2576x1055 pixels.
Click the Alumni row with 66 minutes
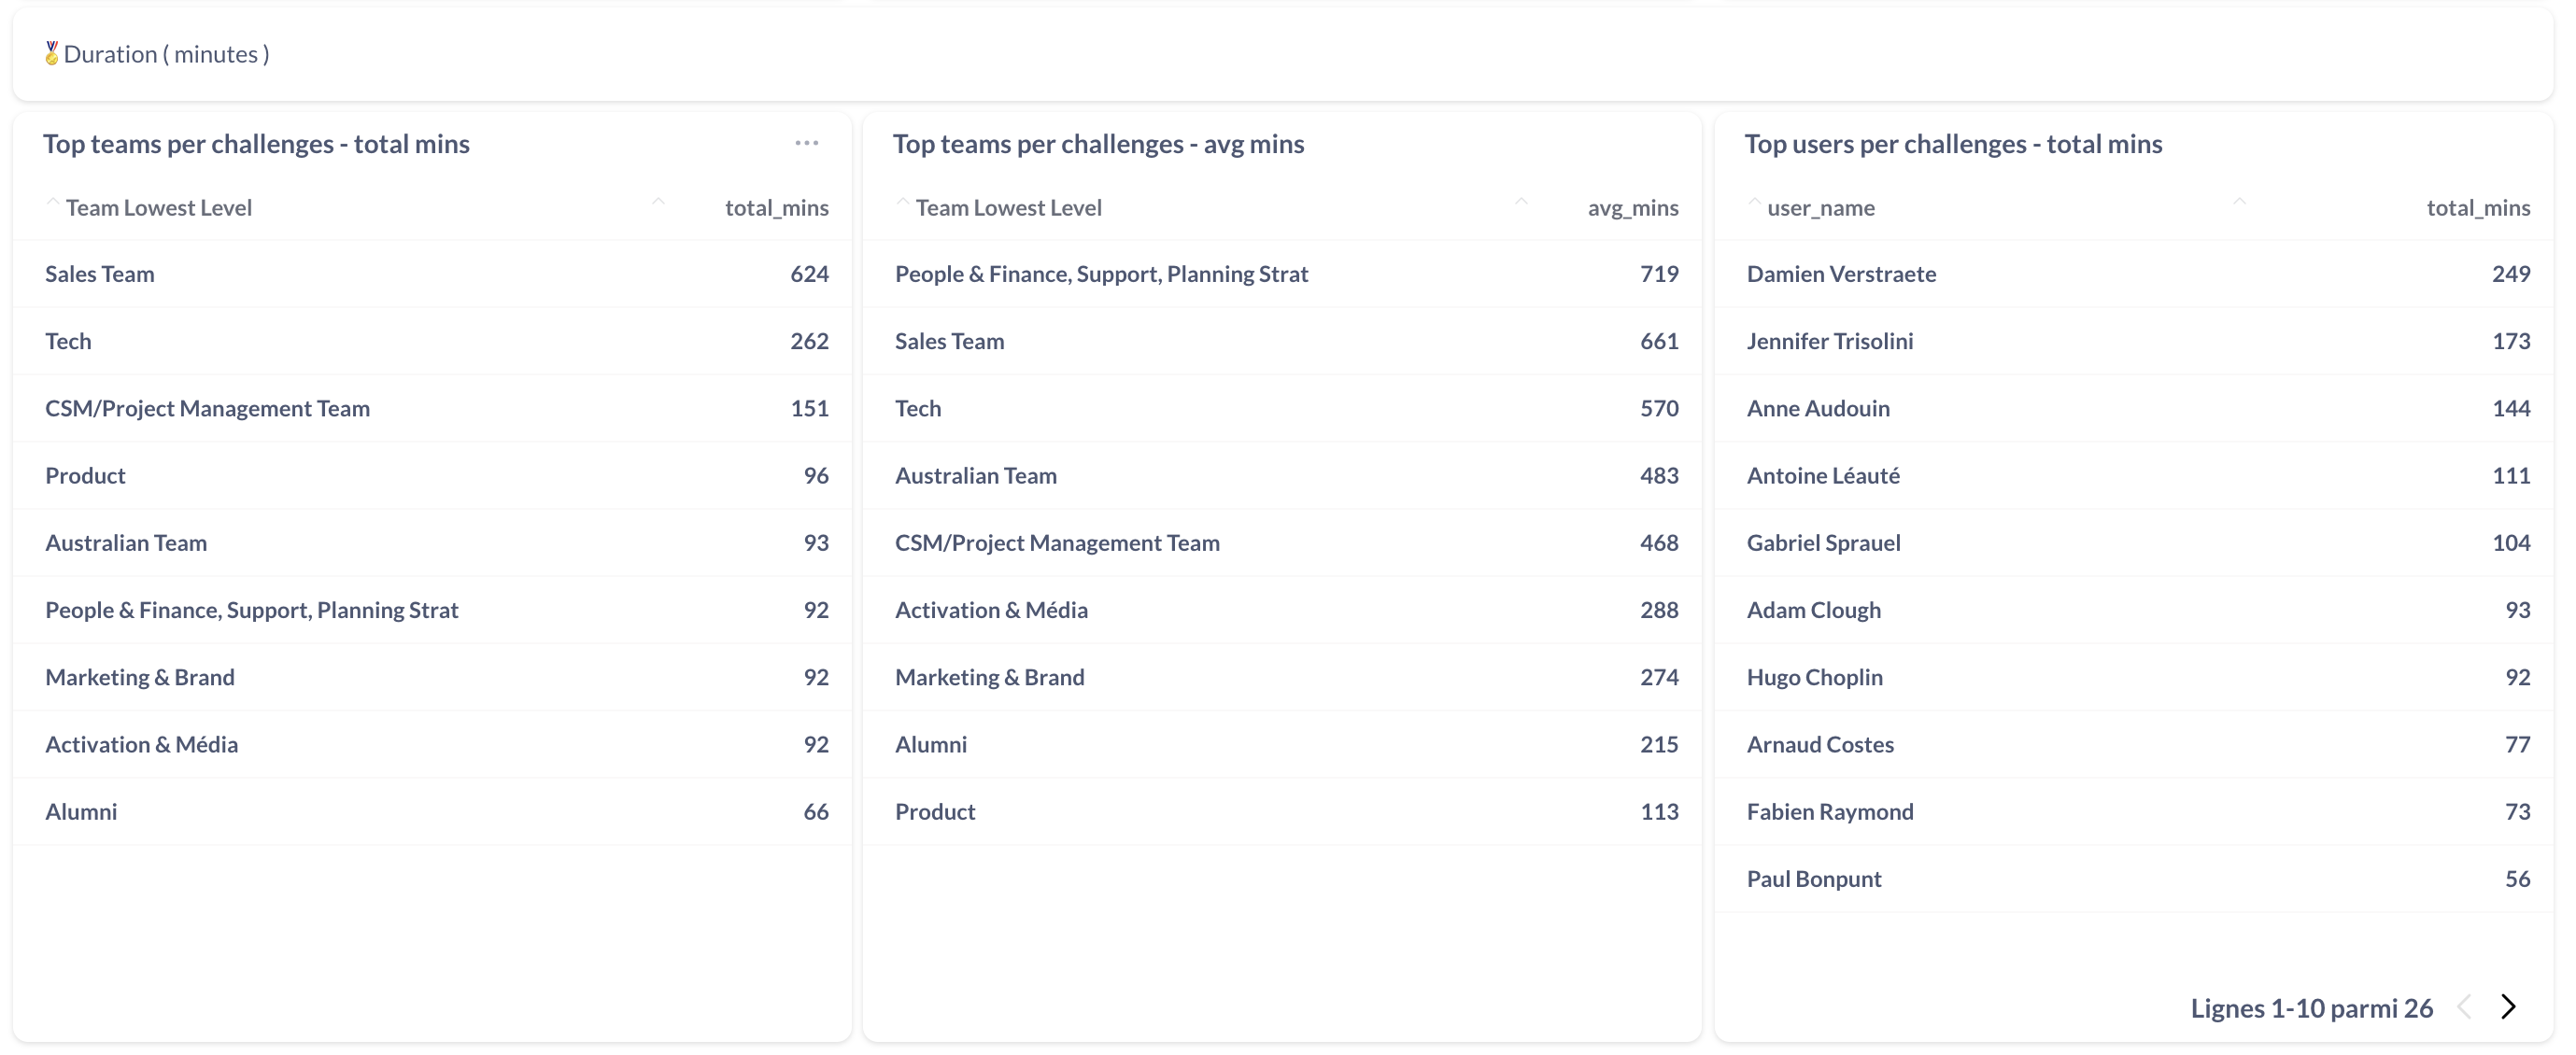pyautogui.click(x=81, y=812)
